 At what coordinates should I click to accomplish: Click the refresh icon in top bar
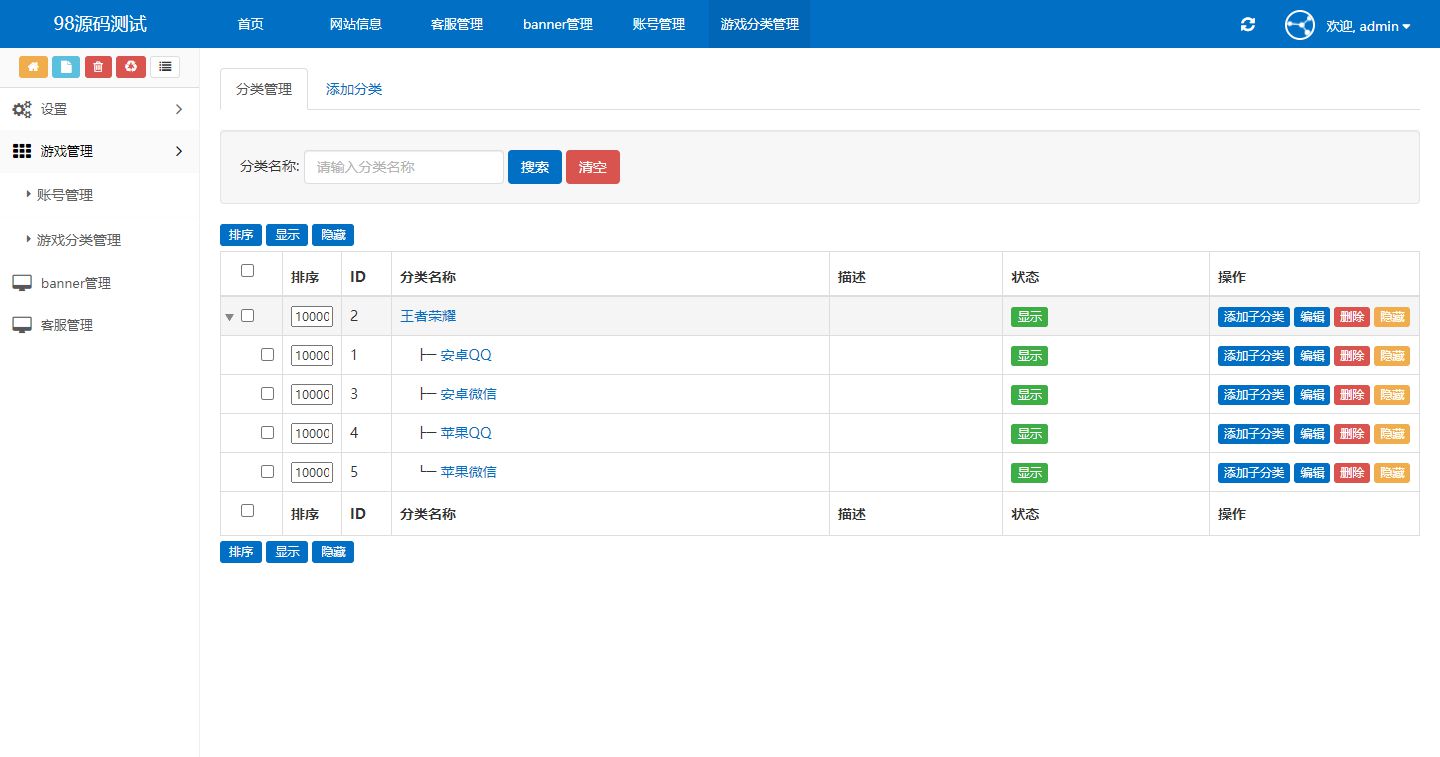(x=1247, y=25)
